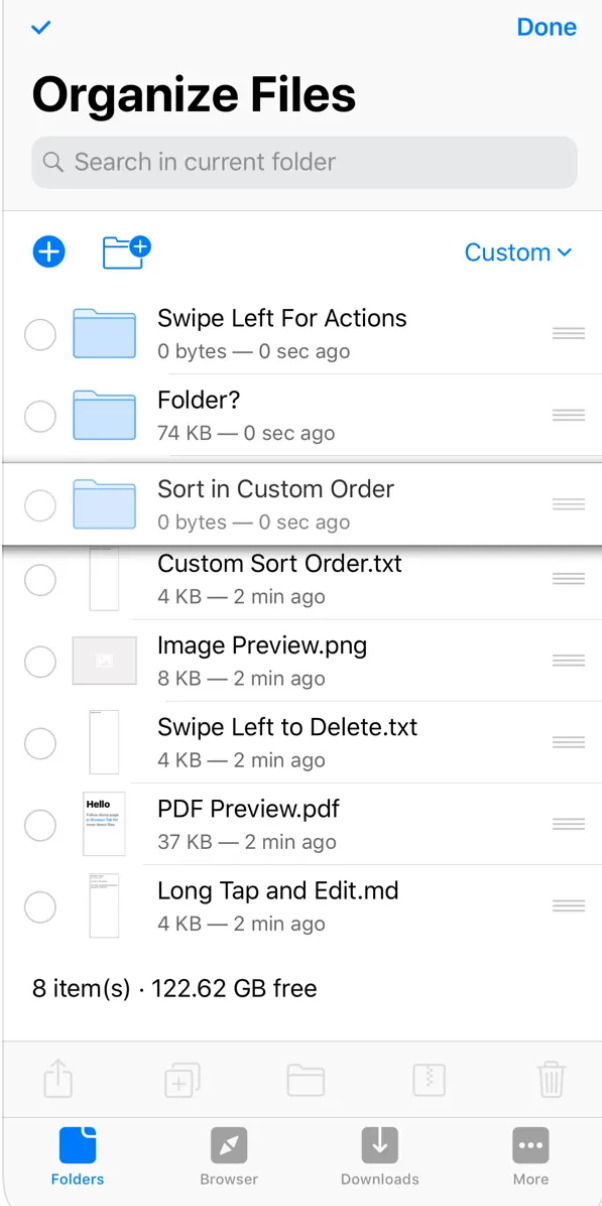The image size is (602, 1206).
Task: Select the Swipe Left For Actions folder circle
Action: pyautogui.click(x=40, y=335)
